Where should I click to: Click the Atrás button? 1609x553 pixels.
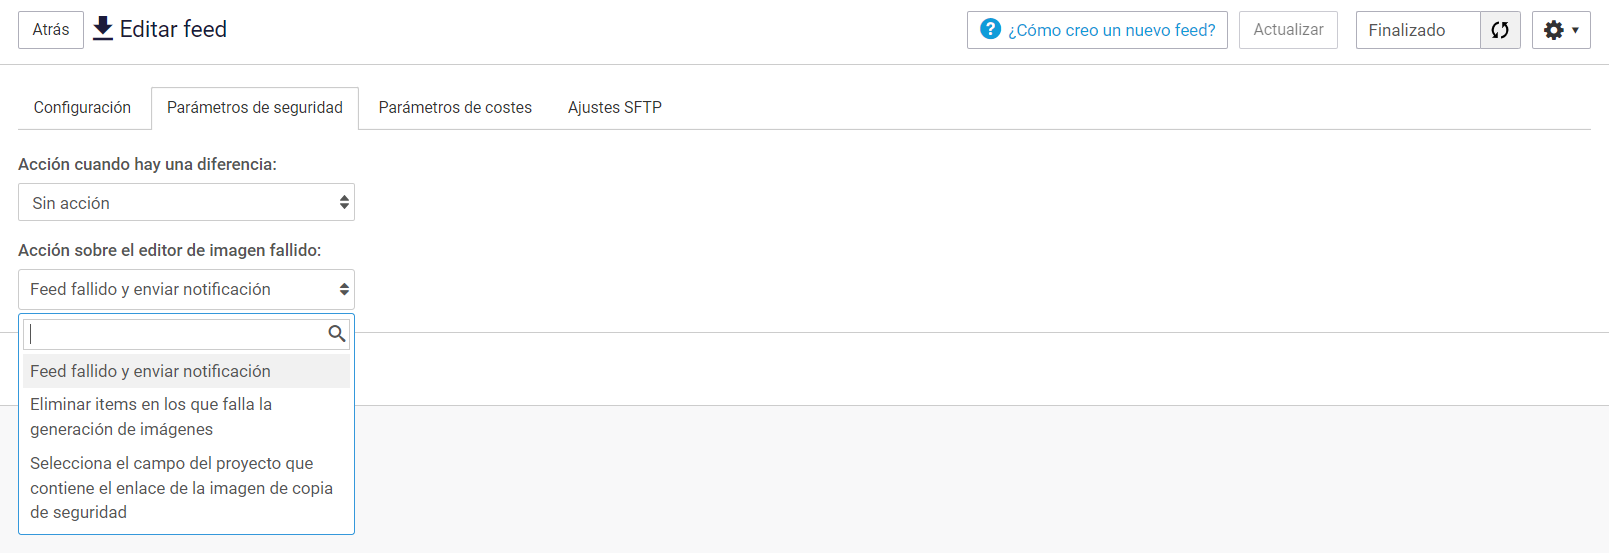point(51,30)
